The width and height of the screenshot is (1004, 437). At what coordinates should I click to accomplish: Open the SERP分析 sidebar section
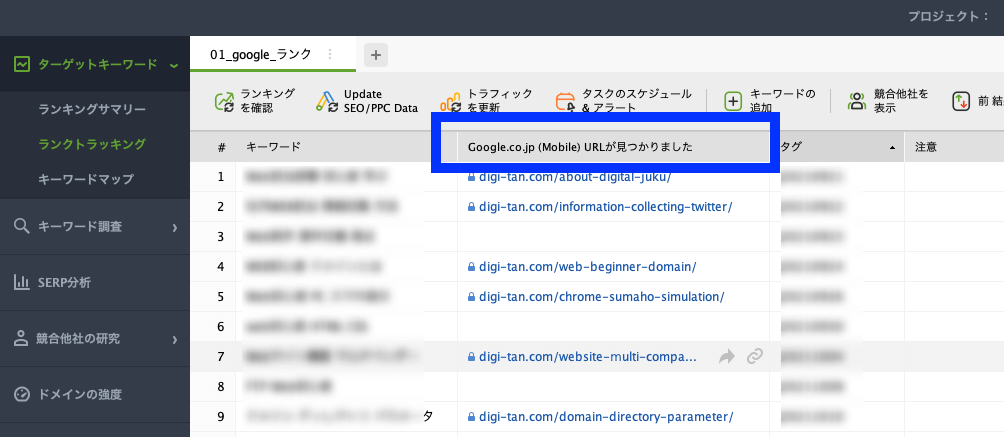(95, 283)
